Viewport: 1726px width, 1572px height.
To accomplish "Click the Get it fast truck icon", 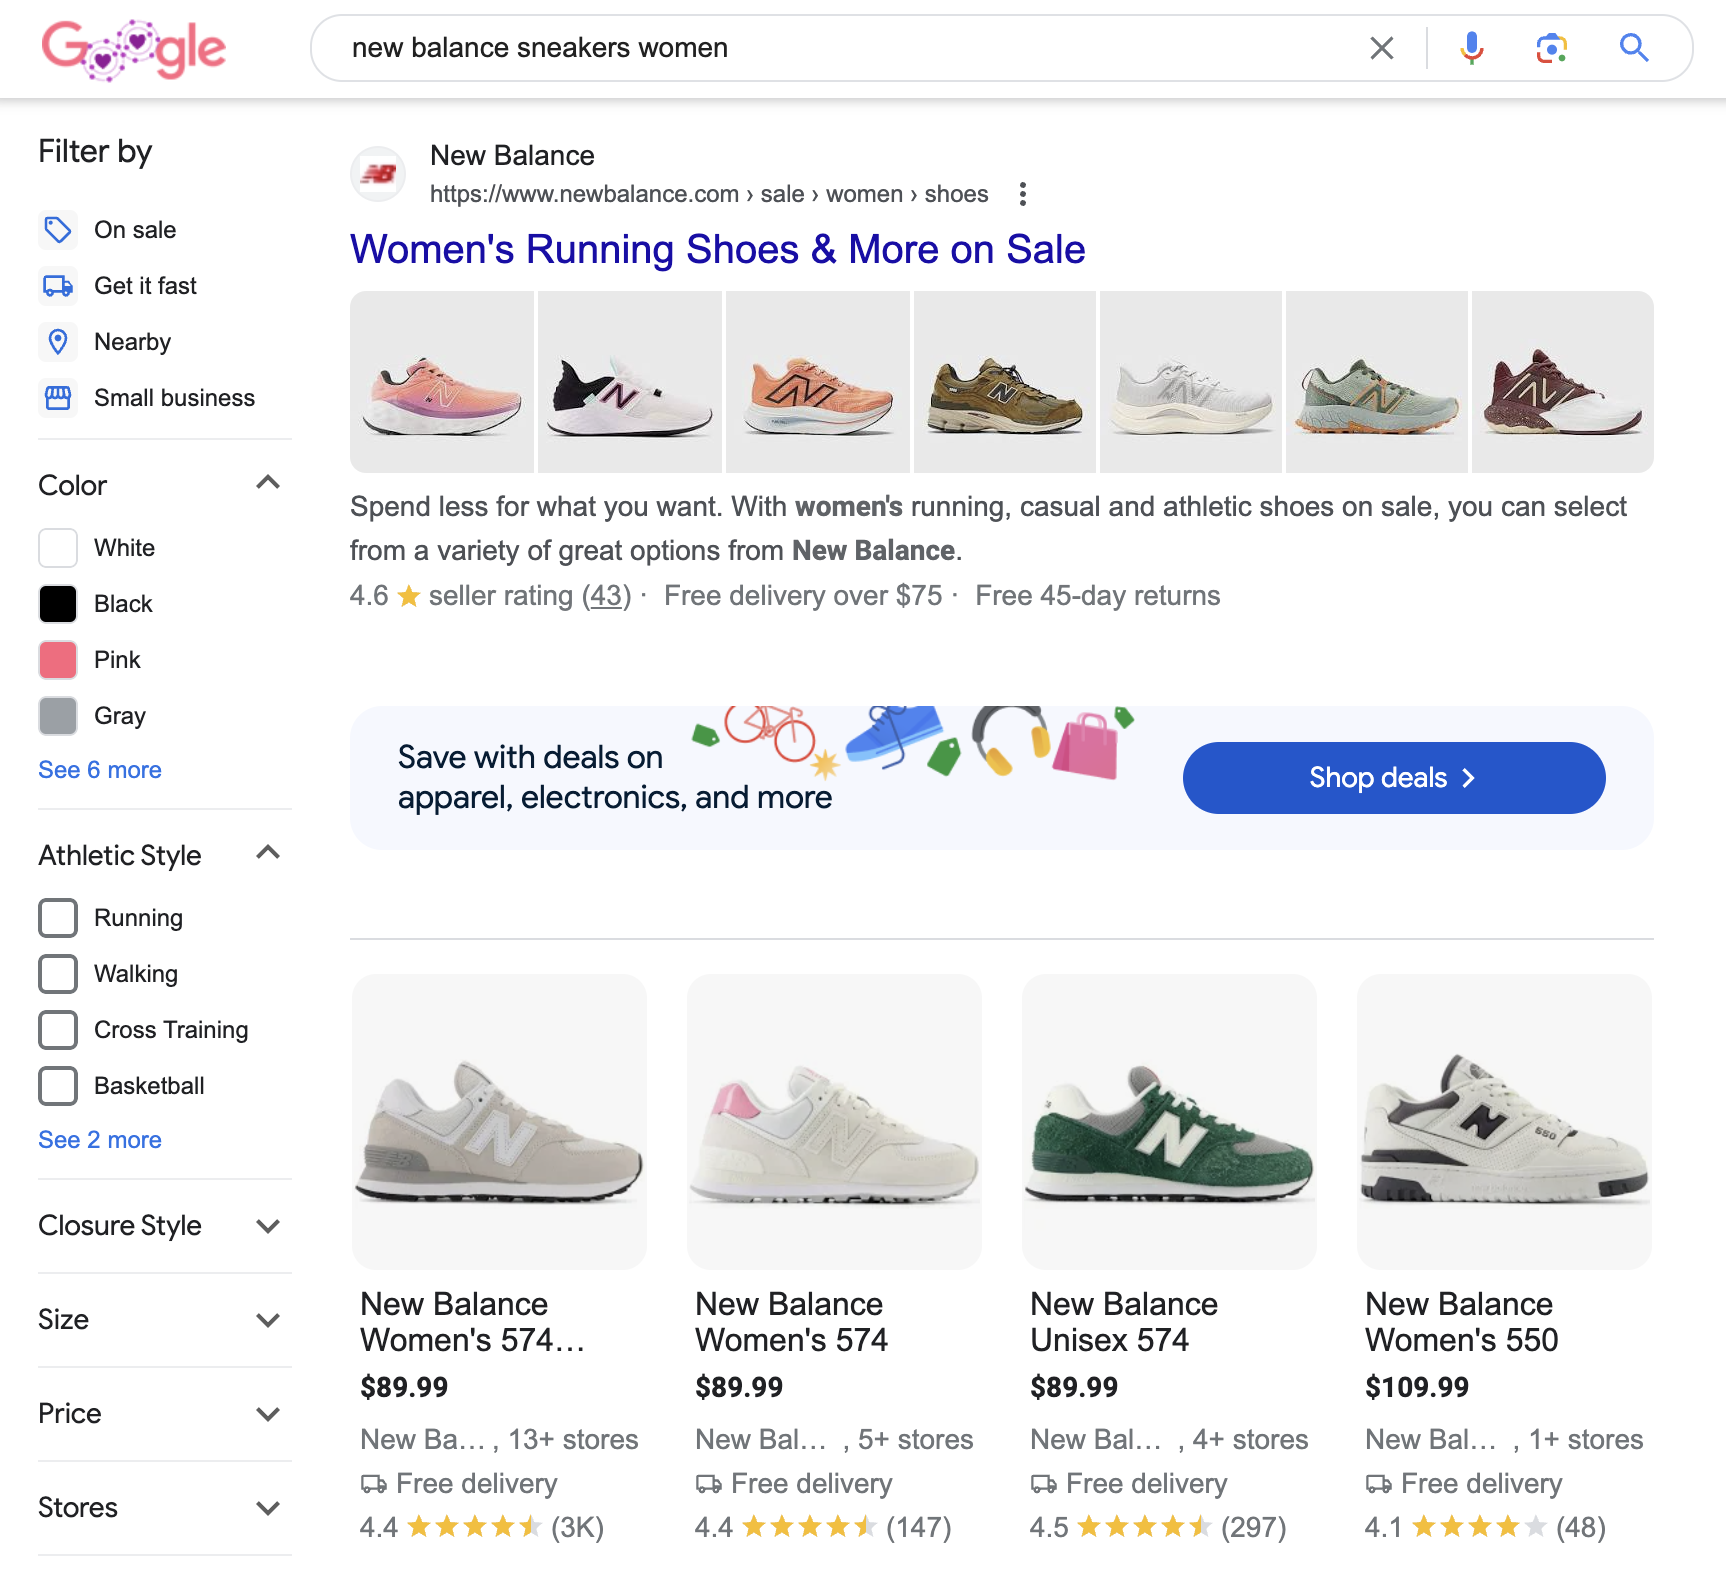I will pyautogui.click(x=58, y=286).
